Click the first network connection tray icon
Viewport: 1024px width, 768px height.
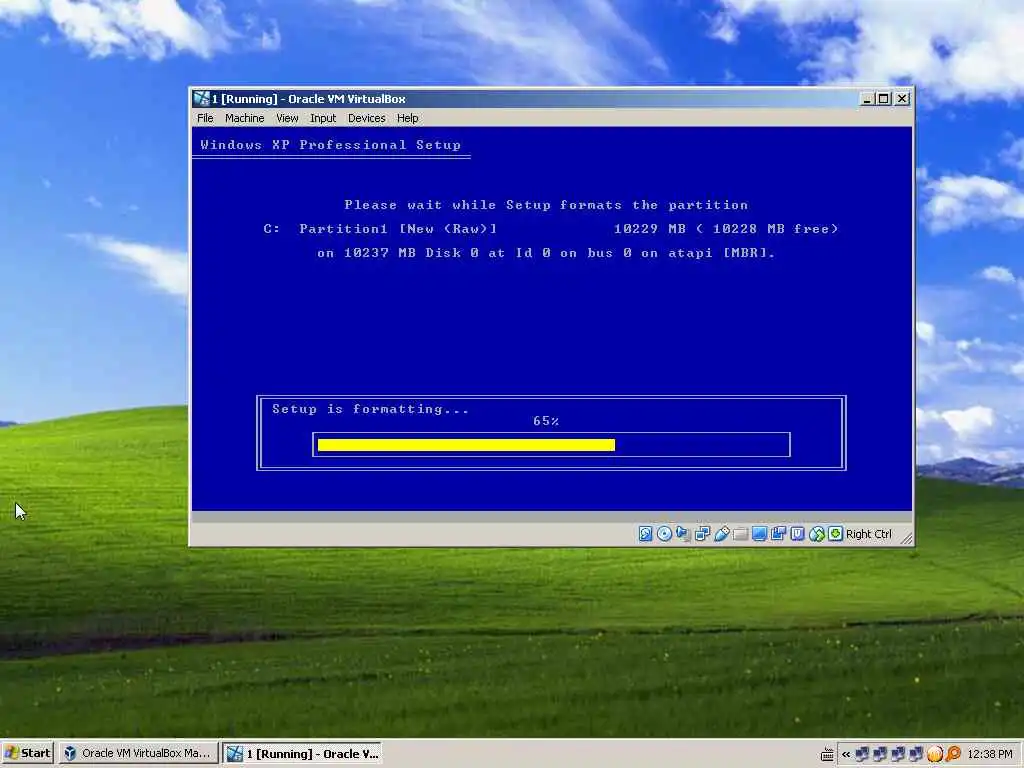(x=862, y=754)
